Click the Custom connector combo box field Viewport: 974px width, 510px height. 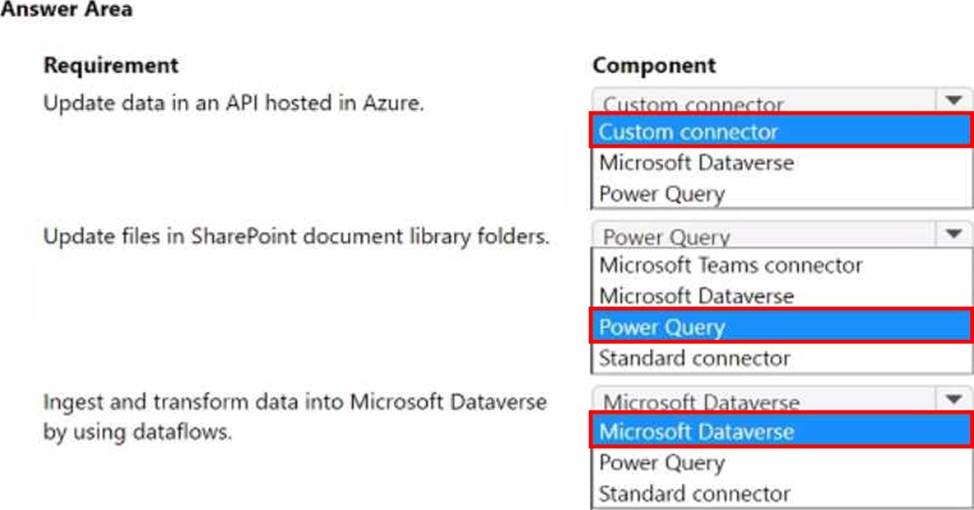click(x=764, y=101)
